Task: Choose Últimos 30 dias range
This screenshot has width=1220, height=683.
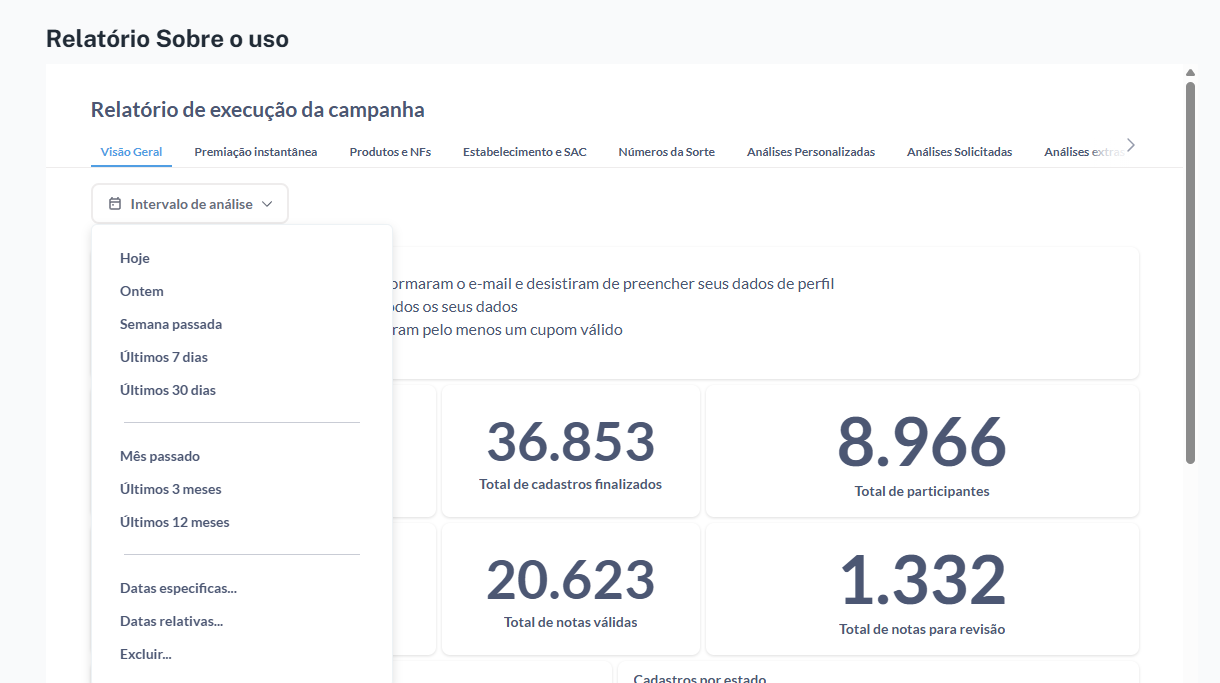Action: 168,390
